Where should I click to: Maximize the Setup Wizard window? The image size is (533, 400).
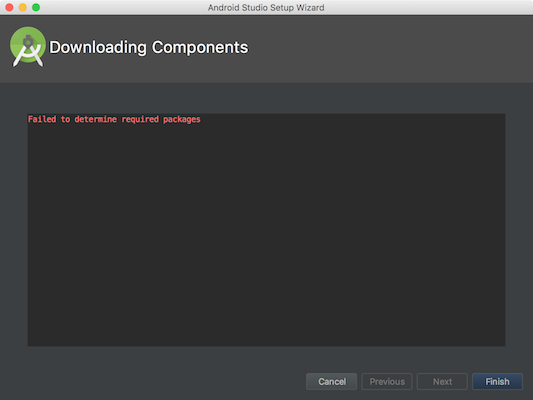click(x=36, y=7)
